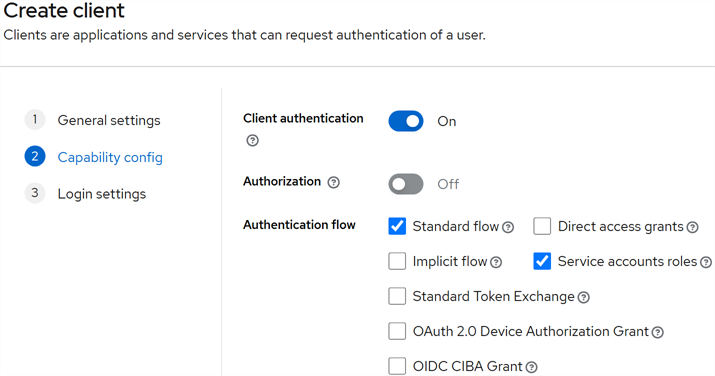Tick the Standard Token Exchange checkbox
The image size is (715, 376).
click(397, 296)
